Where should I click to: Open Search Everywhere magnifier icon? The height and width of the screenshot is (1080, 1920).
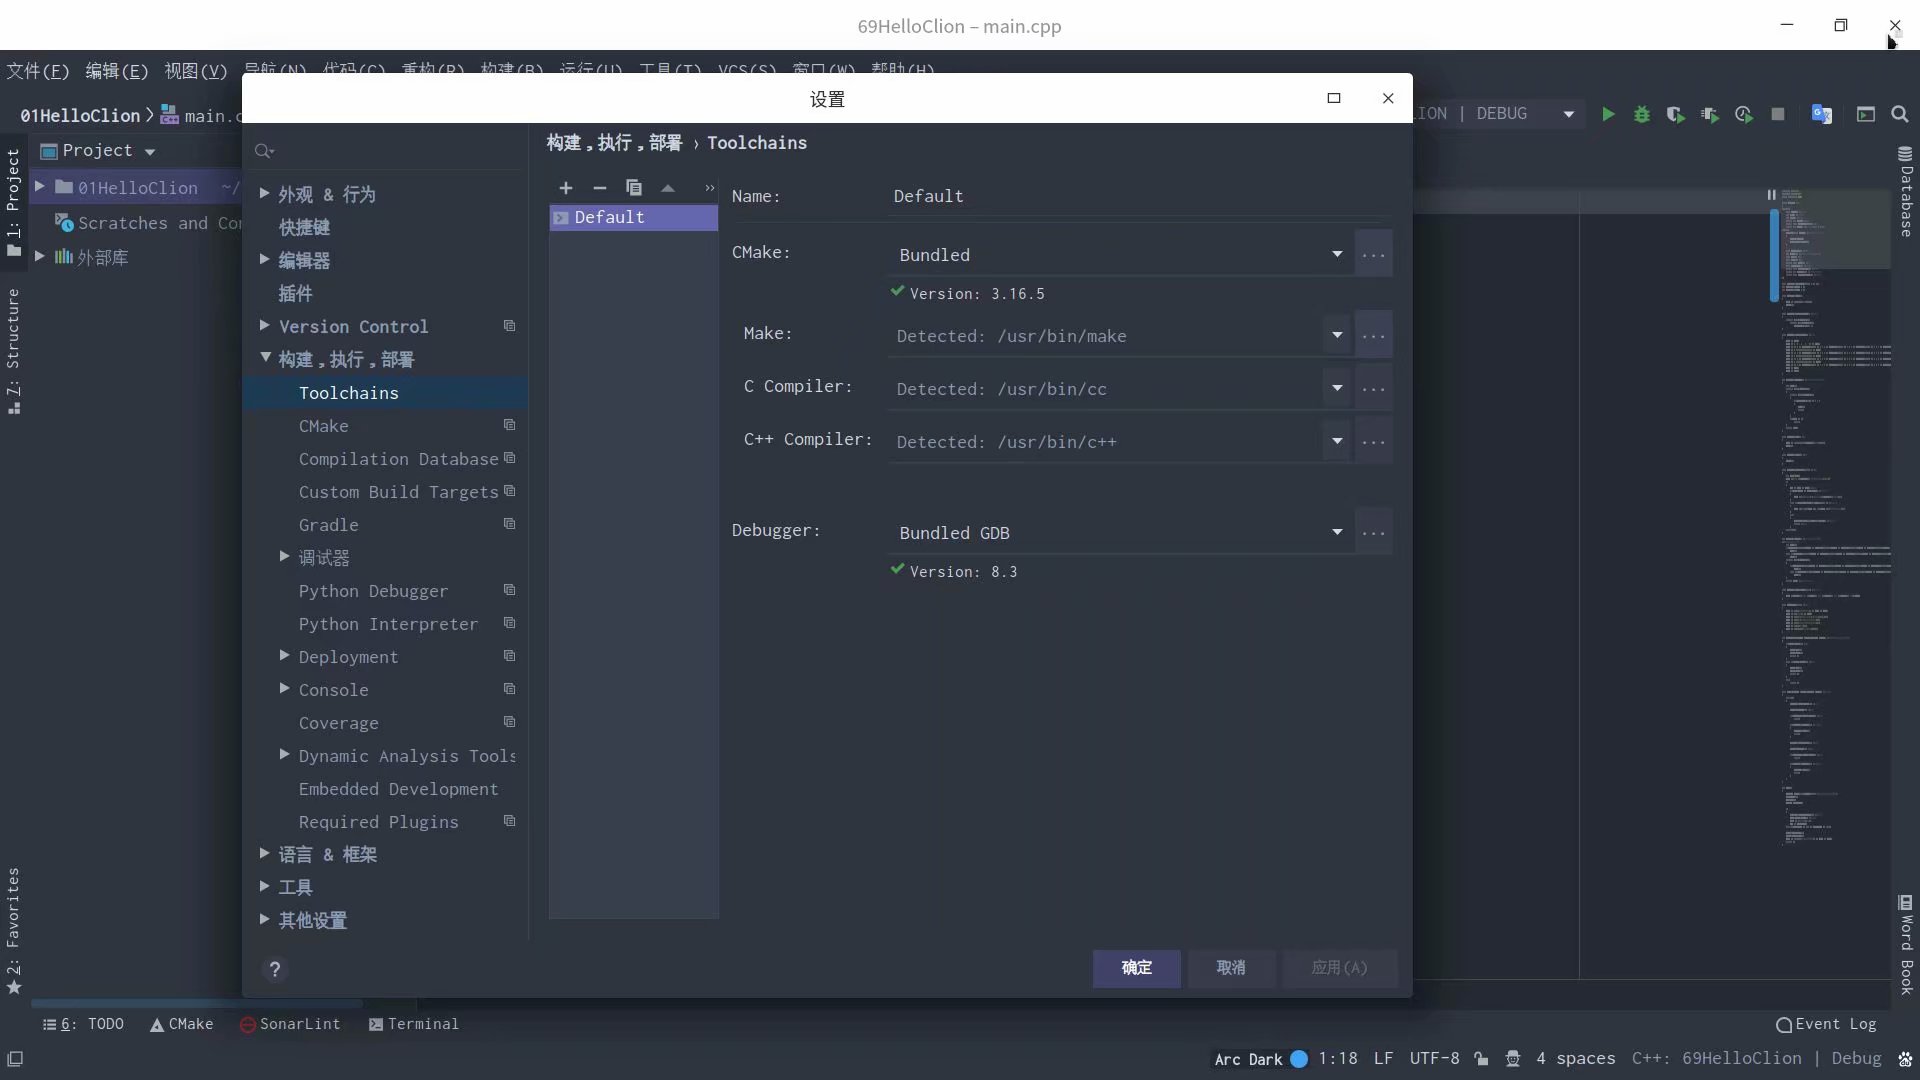coord(1900,115)
